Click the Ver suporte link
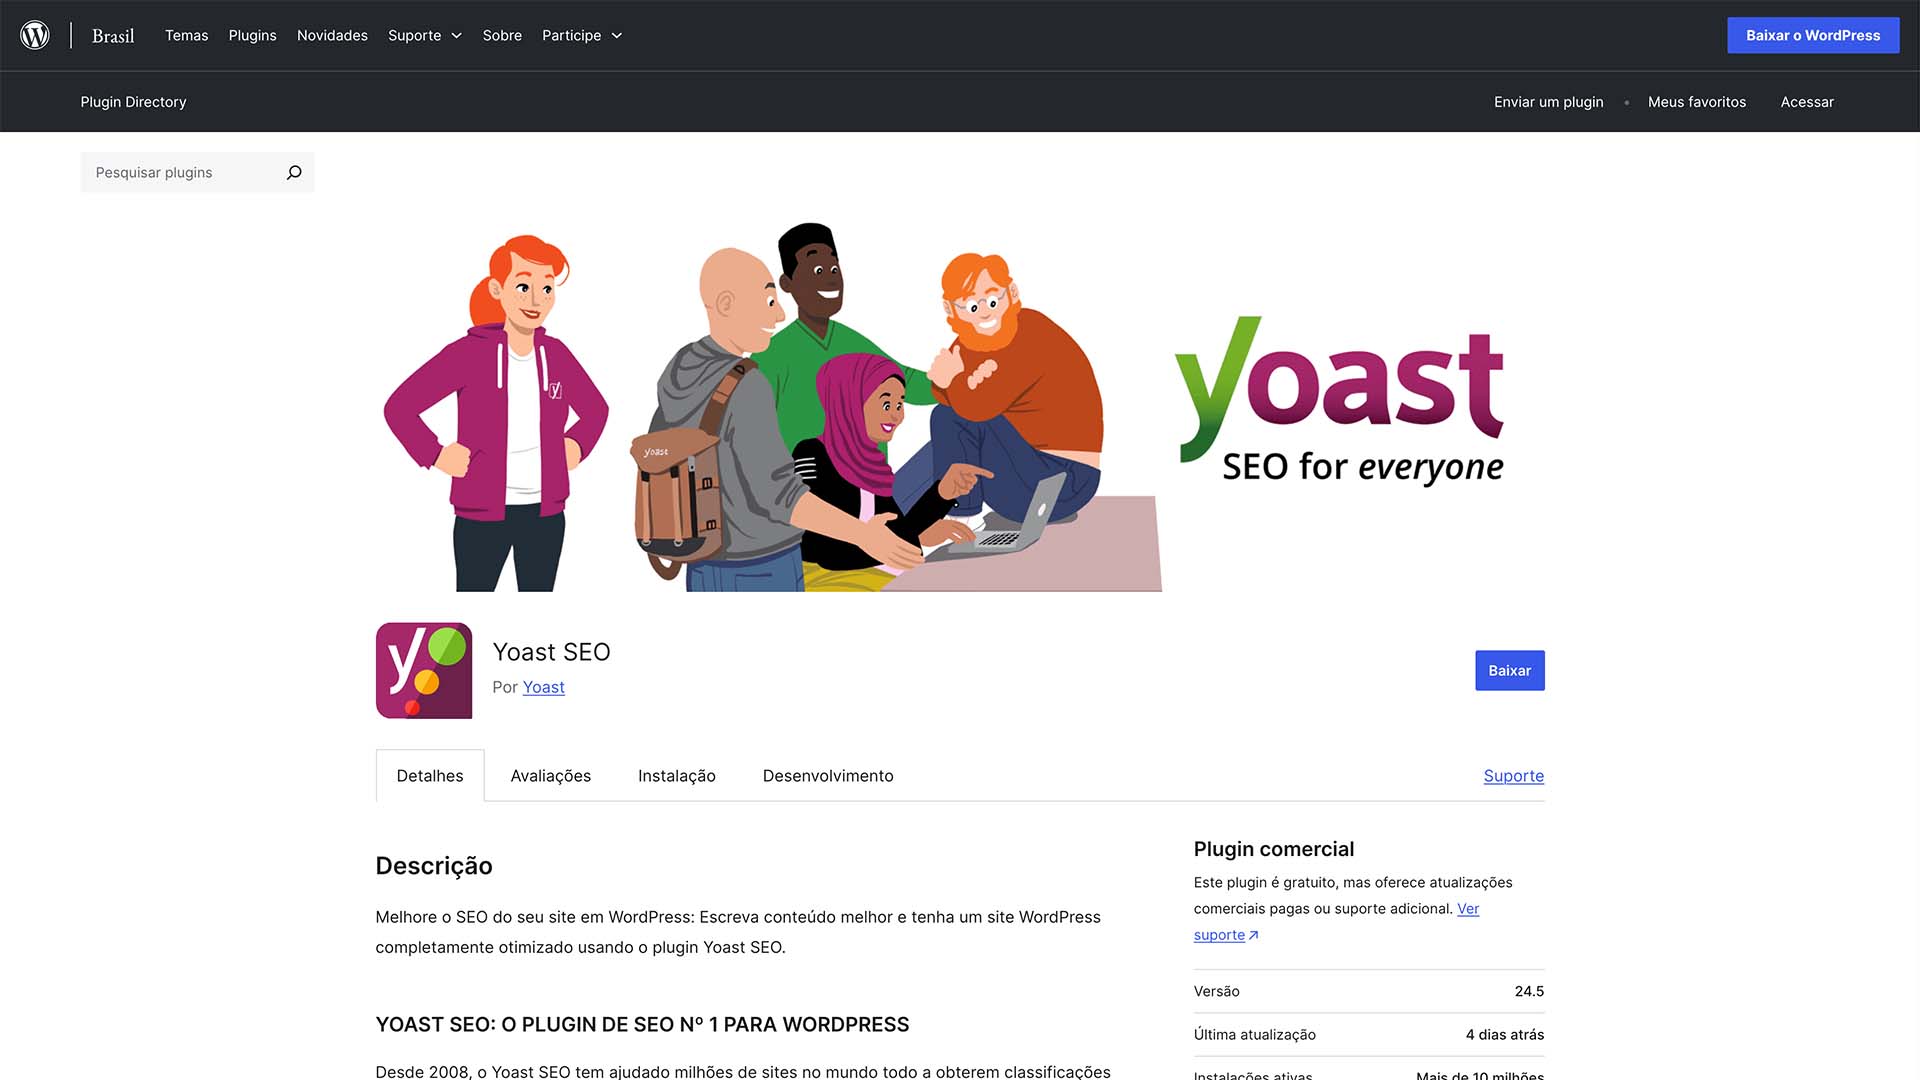Screen dimensions: 1920x1080 click(1336, 922)
